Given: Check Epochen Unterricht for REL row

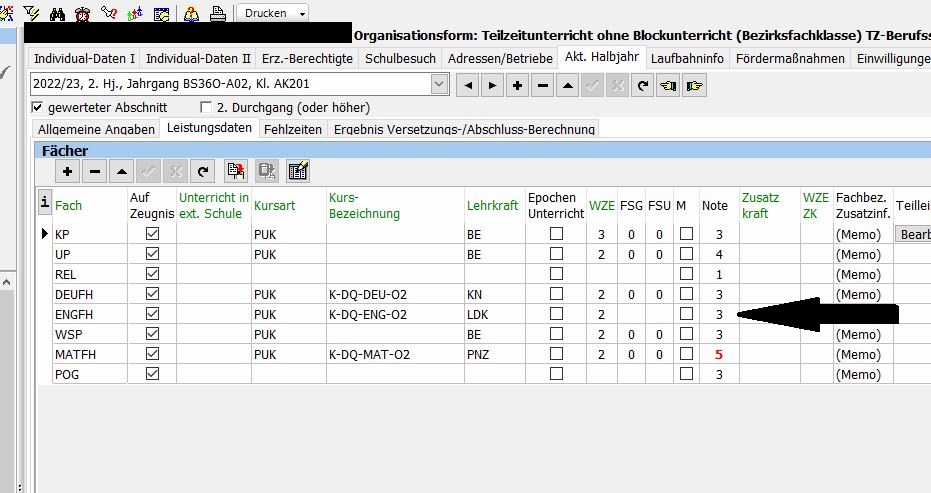Looking at the screenshot, I should (556, 274).
